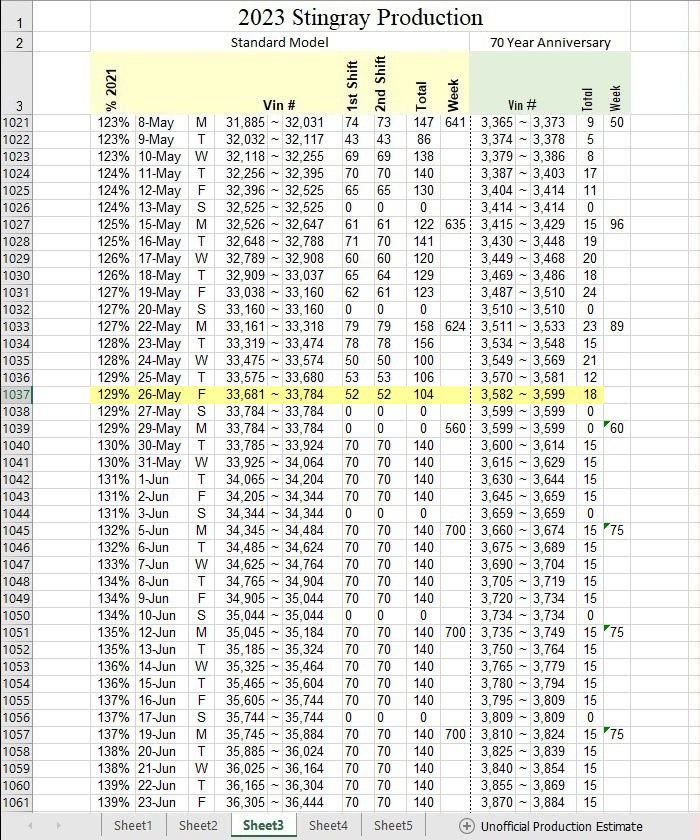Viewport: 700px width, 840px height.
Task: Click comment indicator on row 1051 Week cell
Action: (606, 627)
